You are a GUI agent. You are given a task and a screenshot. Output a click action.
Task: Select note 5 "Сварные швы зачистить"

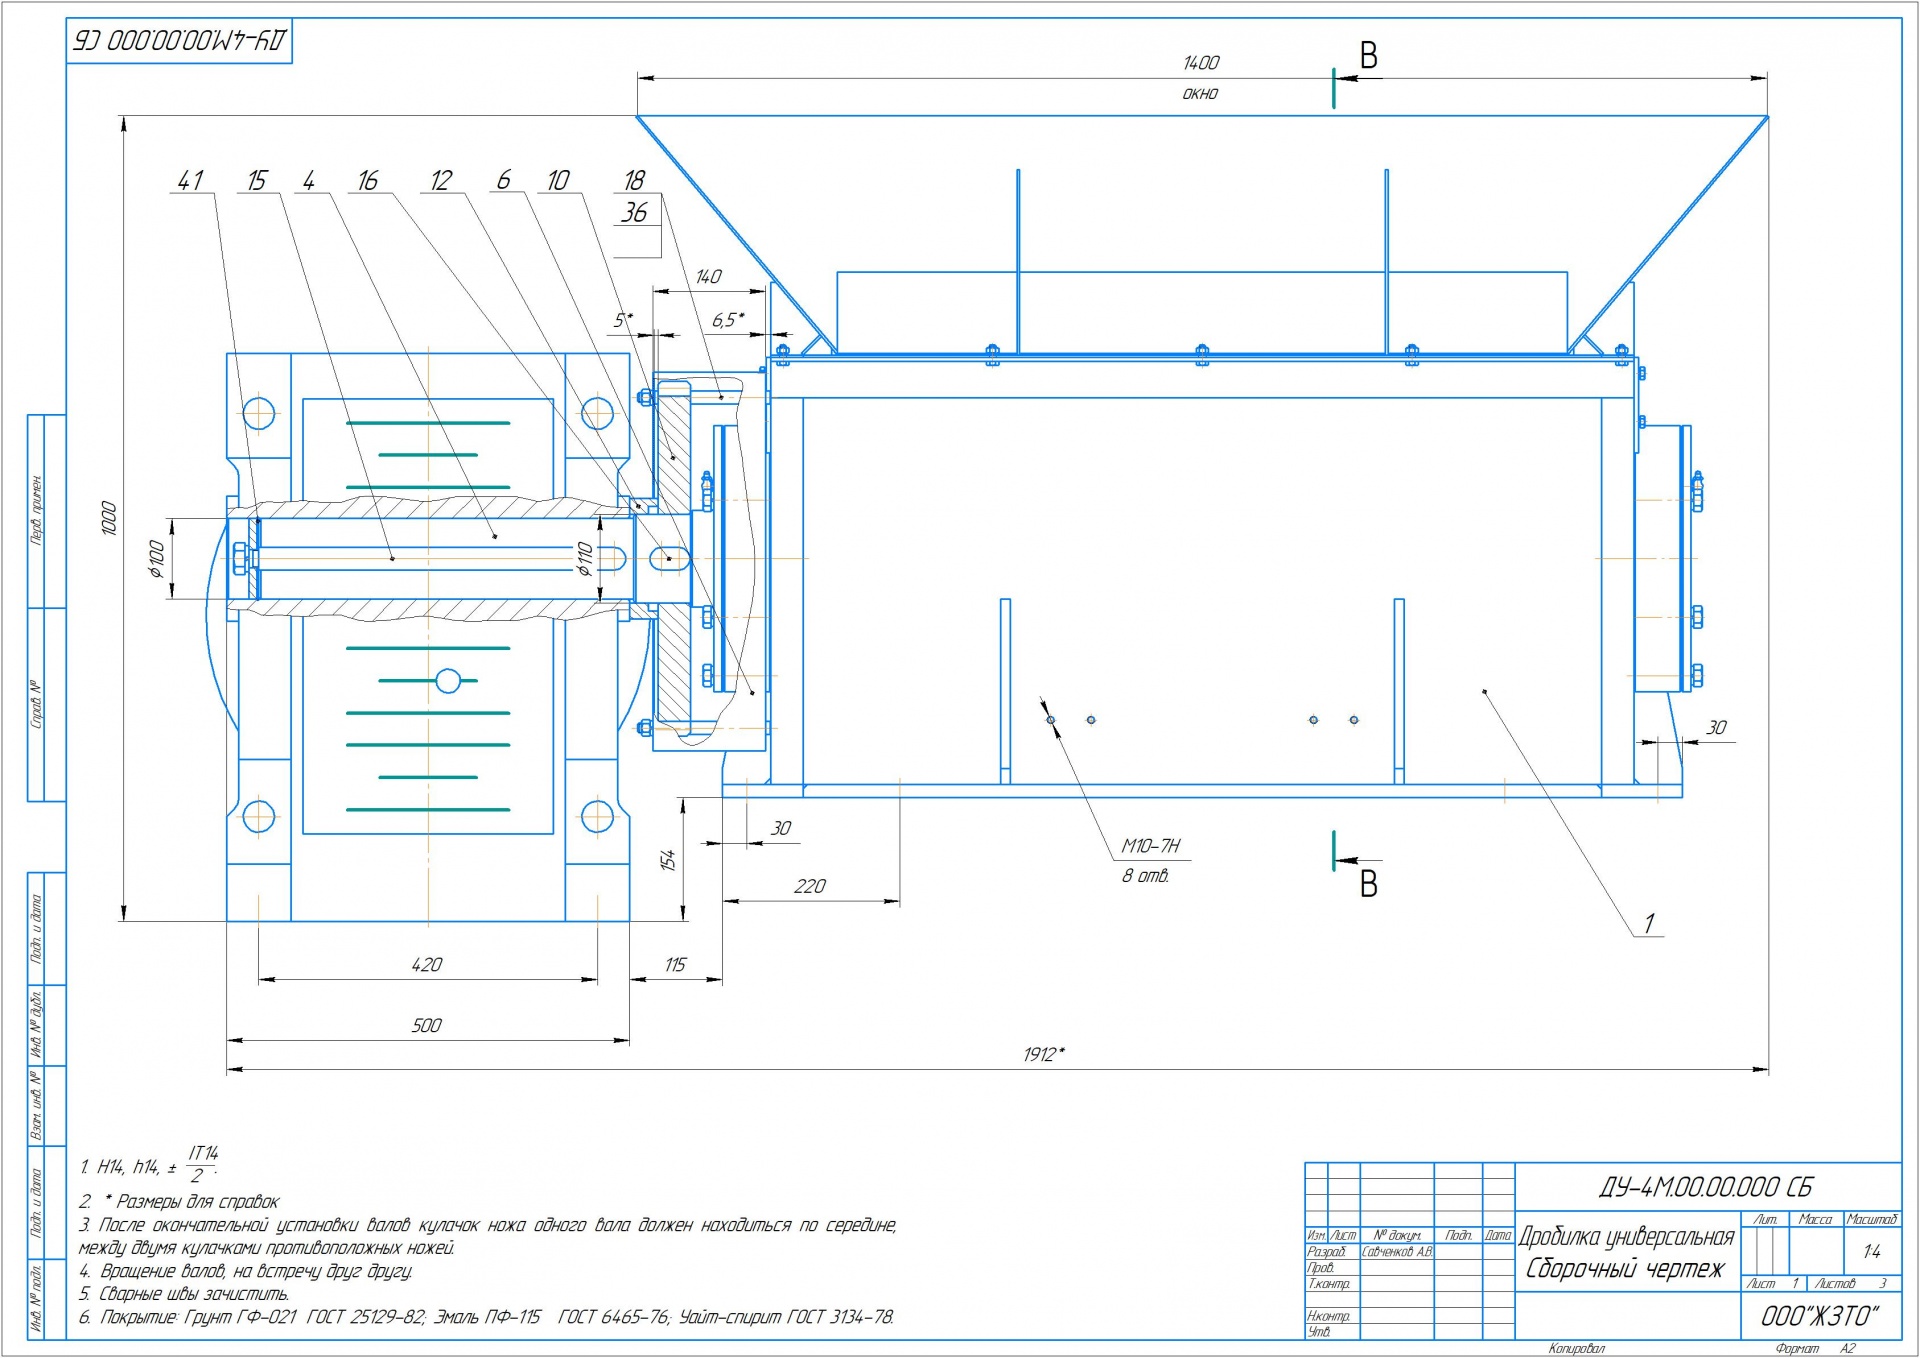pos(184,1294)
